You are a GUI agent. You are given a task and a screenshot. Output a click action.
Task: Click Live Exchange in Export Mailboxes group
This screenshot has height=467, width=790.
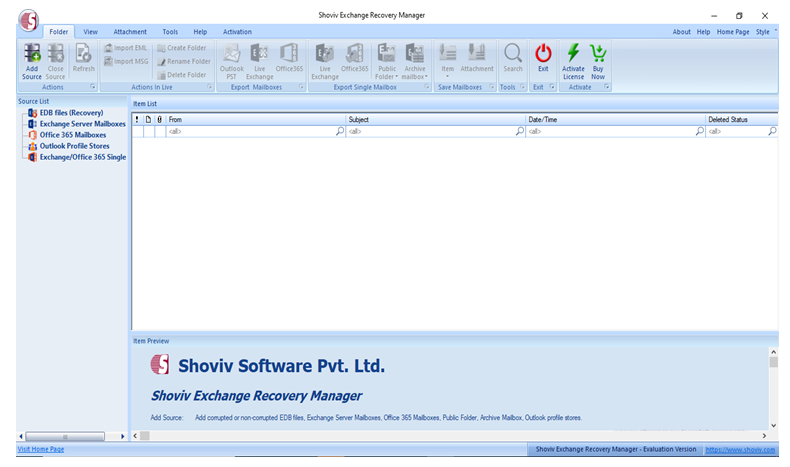click(x=259, y=61)
